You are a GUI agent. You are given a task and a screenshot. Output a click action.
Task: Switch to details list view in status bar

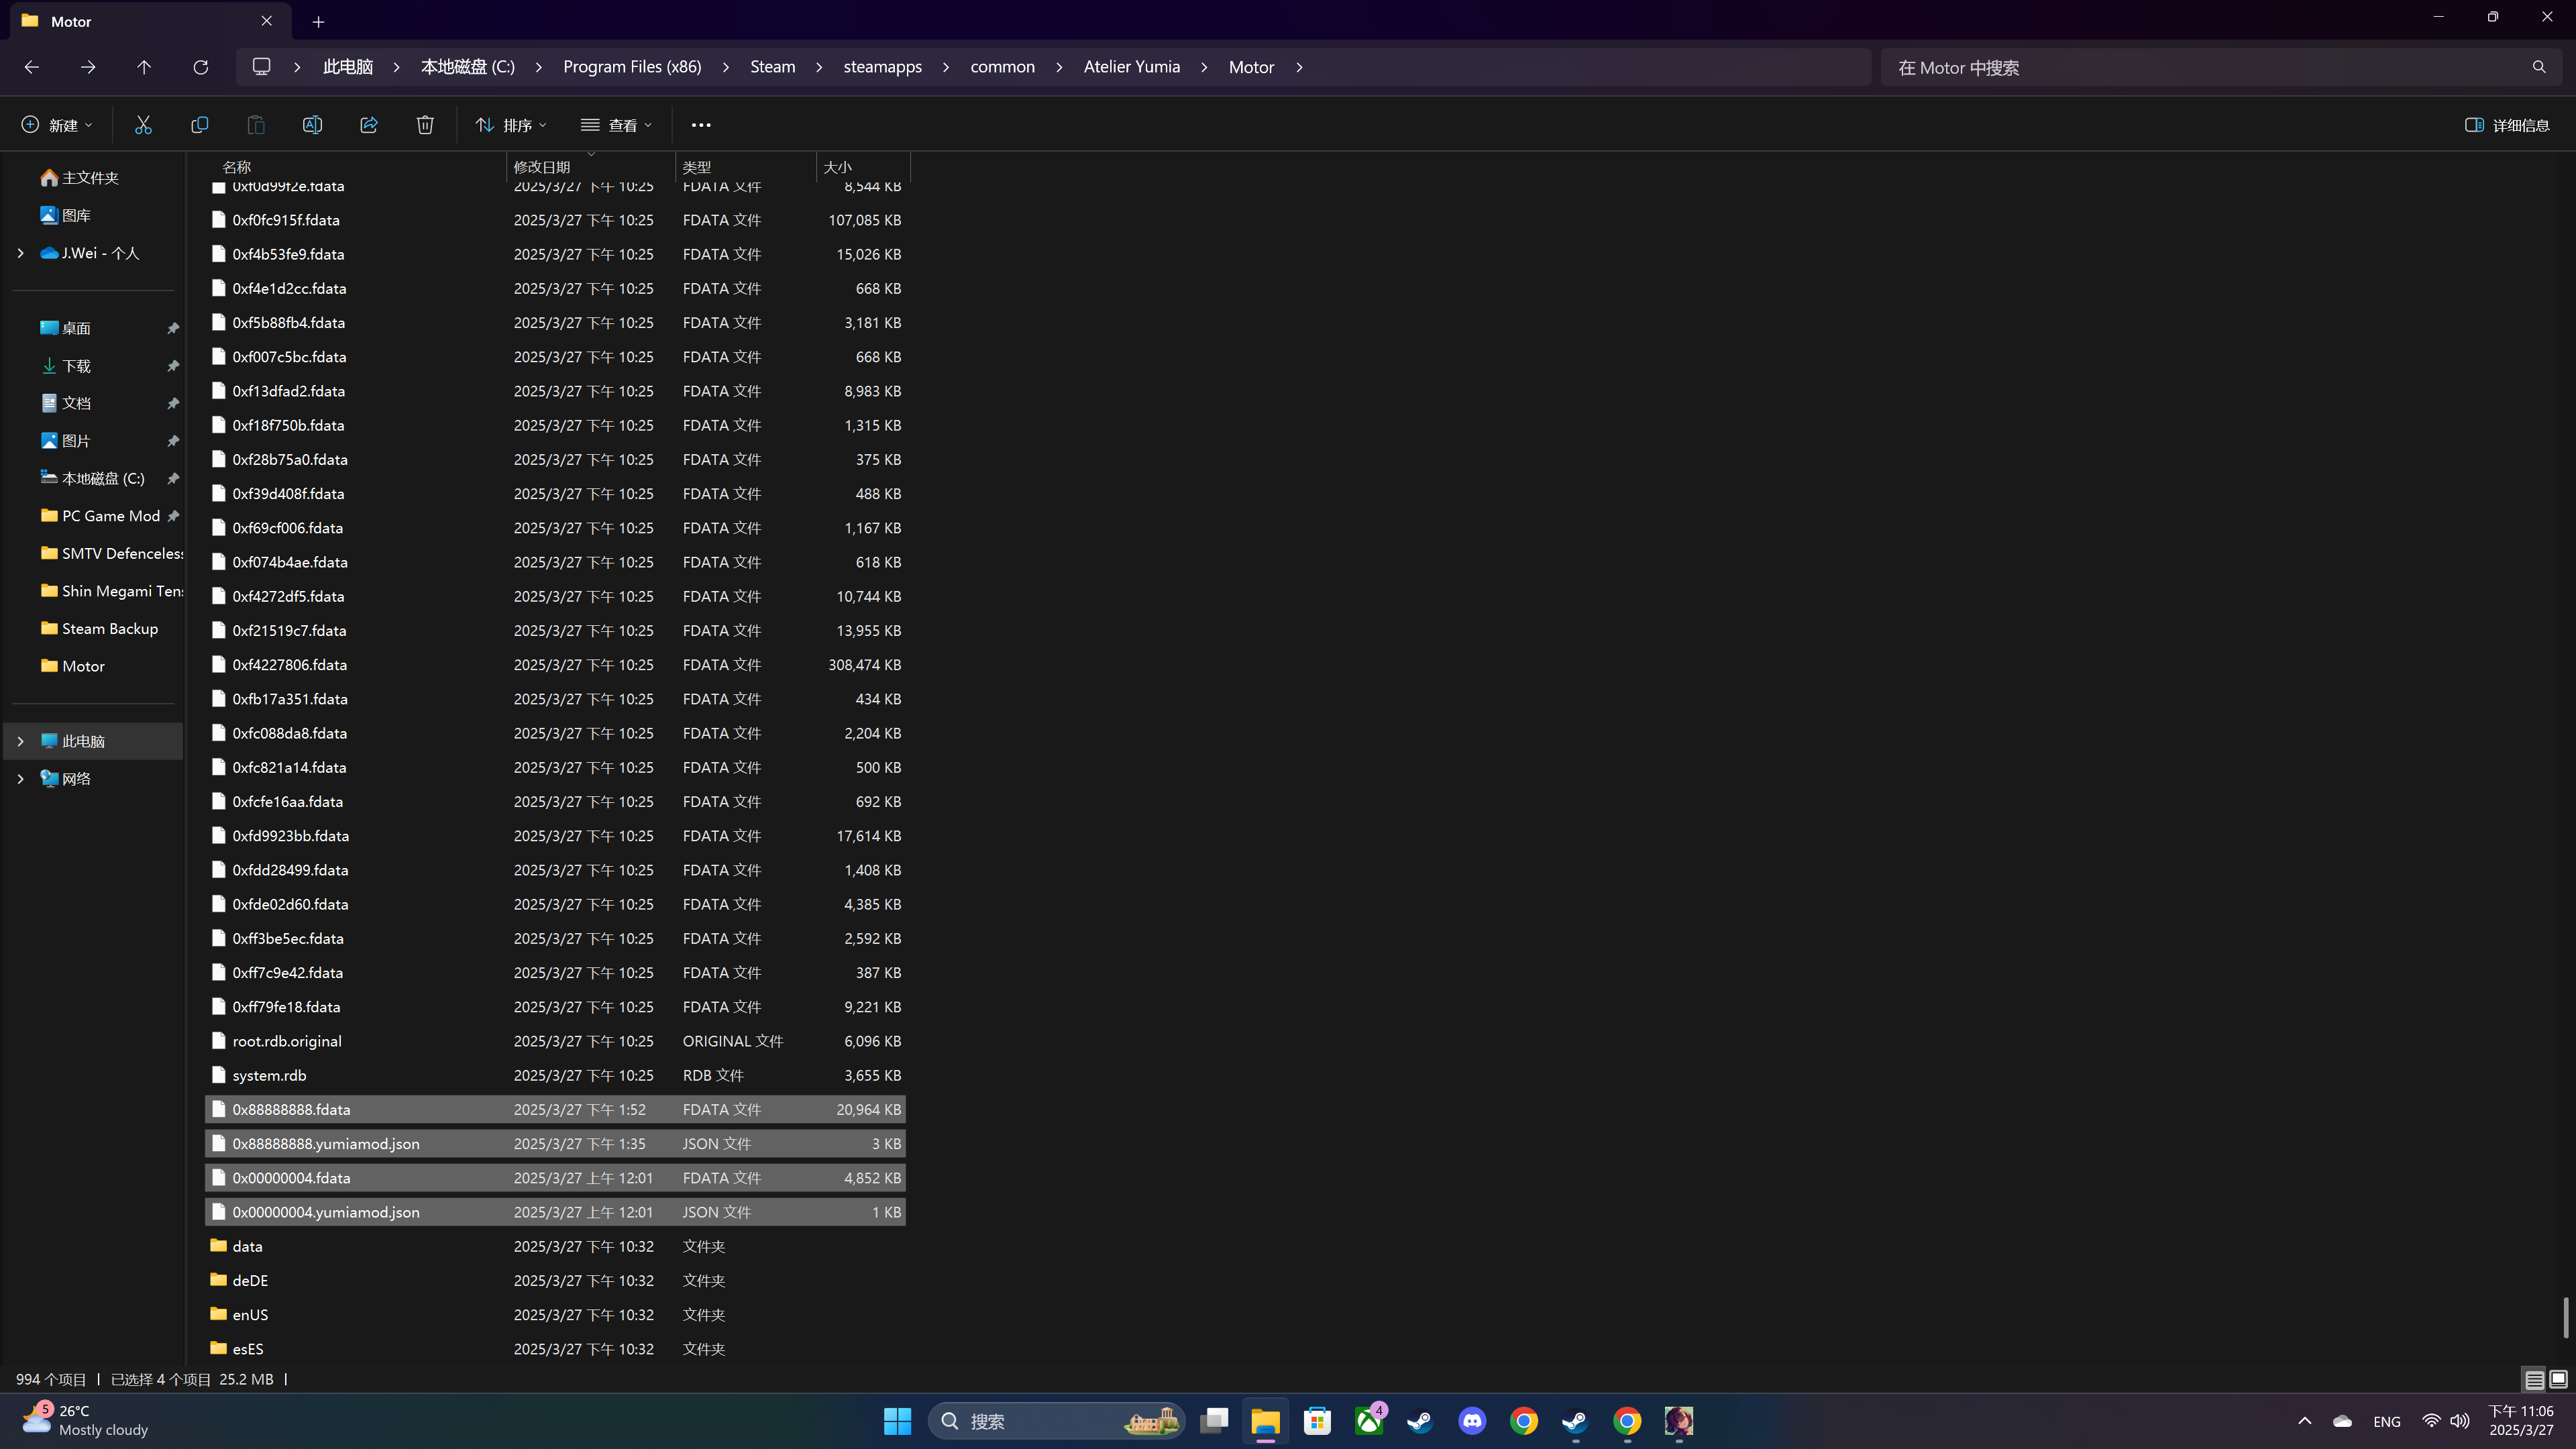tap(2534, 1380)
